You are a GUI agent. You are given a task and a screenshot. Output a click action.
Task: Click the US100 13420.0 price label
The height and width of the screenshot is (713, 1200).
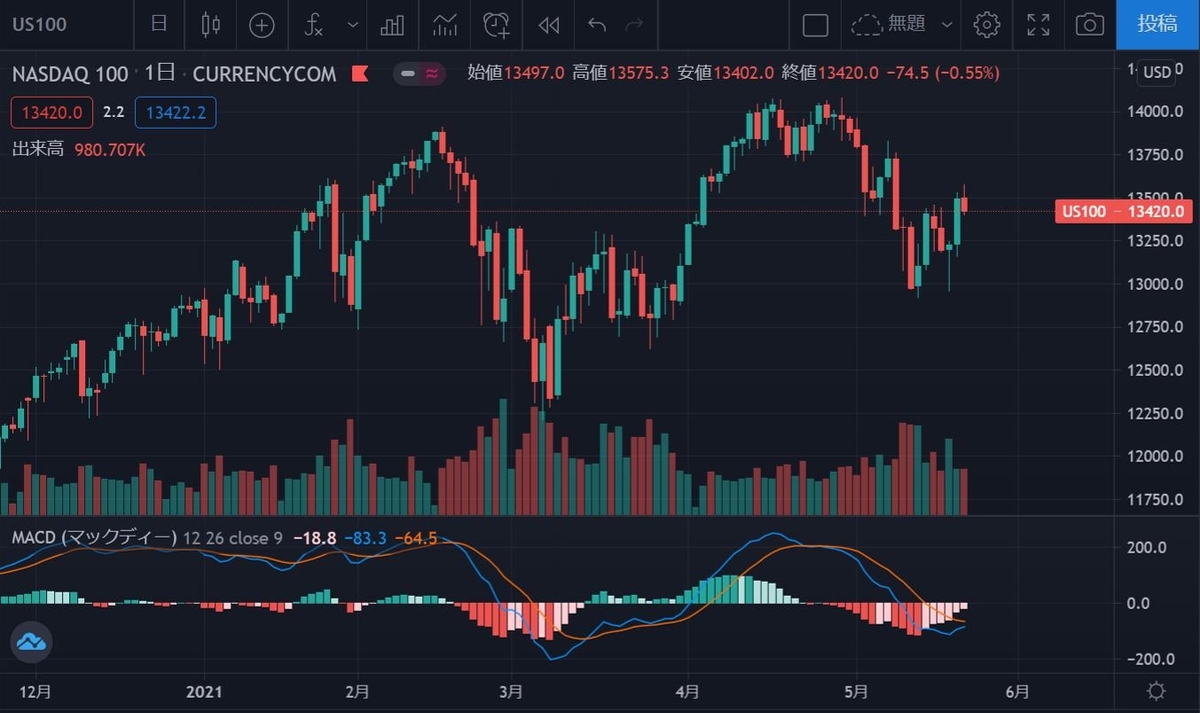coord(1123,211)
